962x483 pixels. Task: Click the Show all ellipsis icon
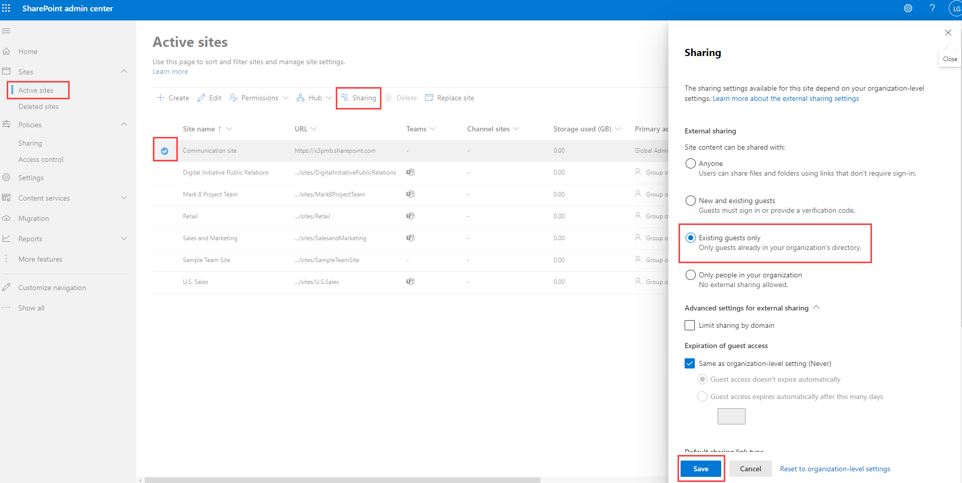[6, 308]
